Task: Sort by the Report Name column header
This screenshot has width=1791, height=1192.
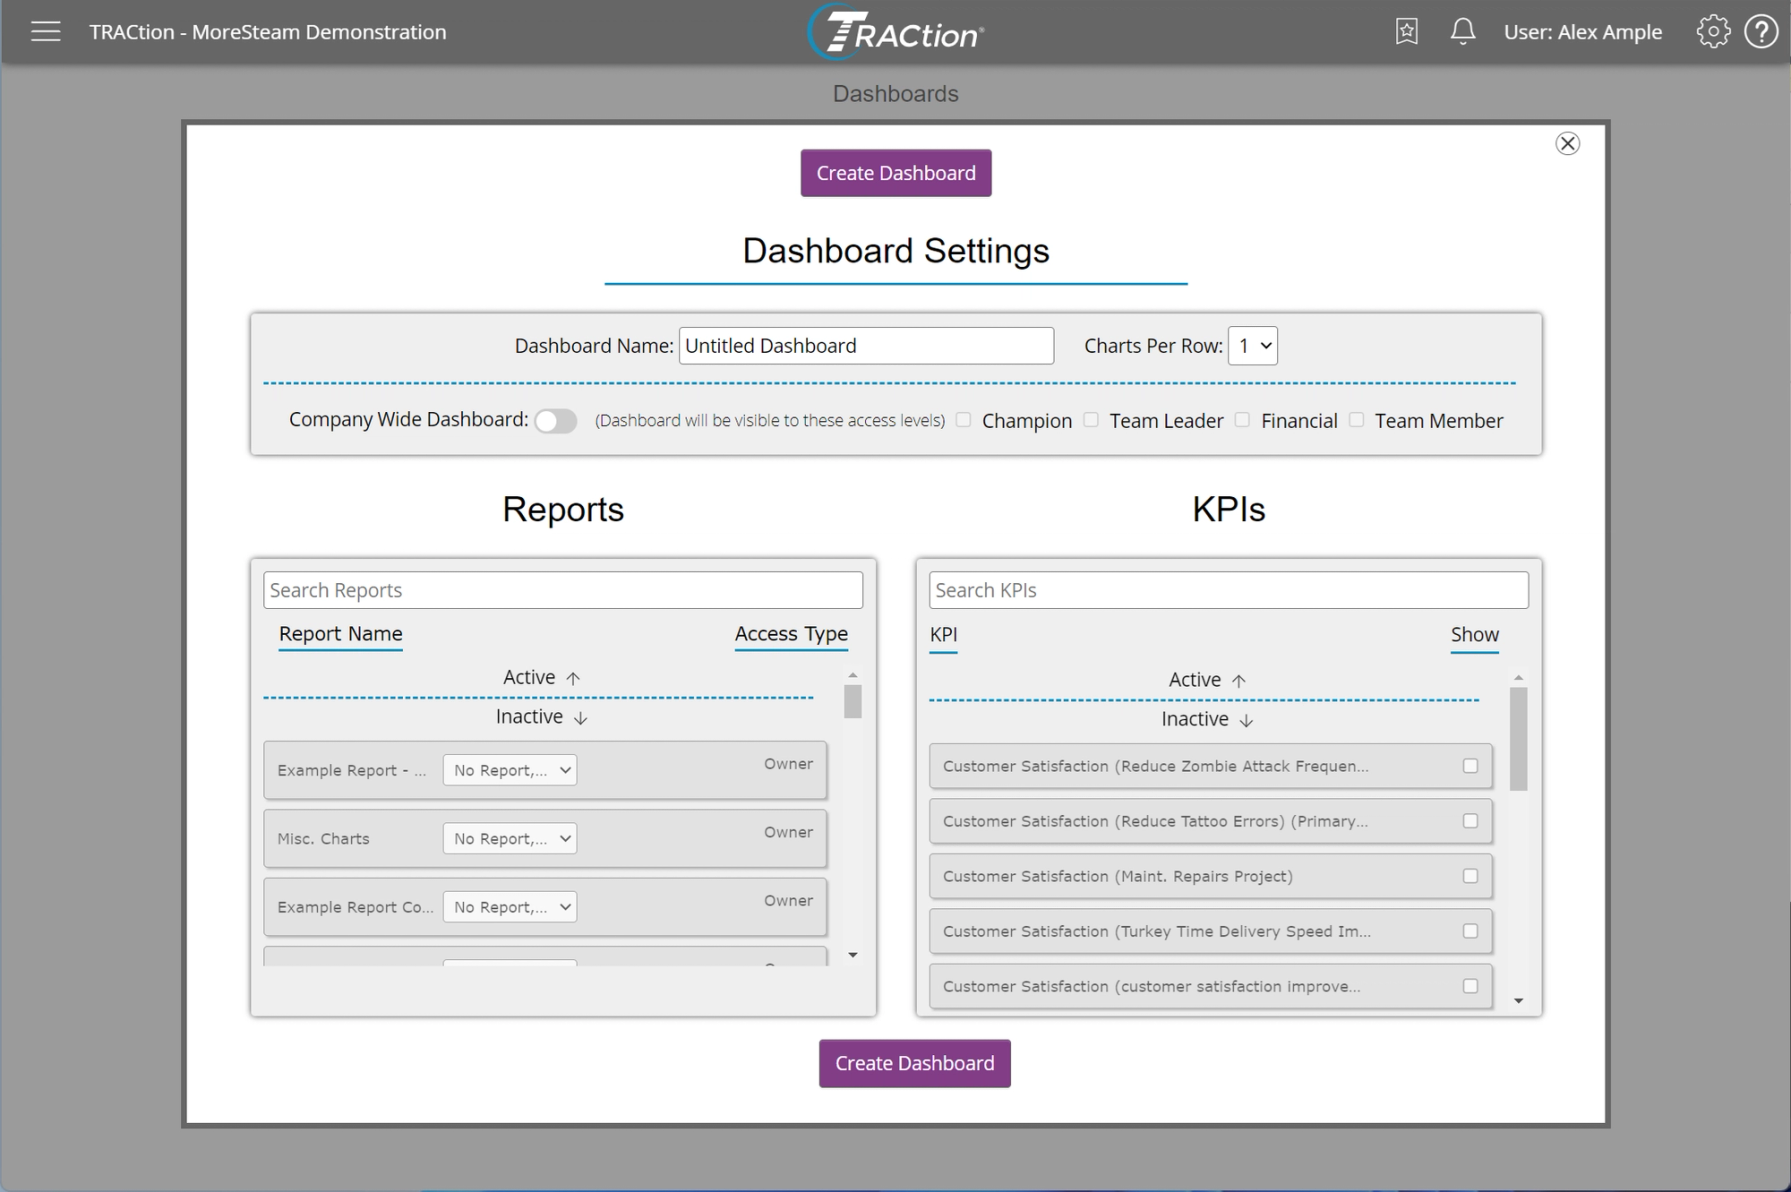Action: pyautogui.click(x=341, y=634)
